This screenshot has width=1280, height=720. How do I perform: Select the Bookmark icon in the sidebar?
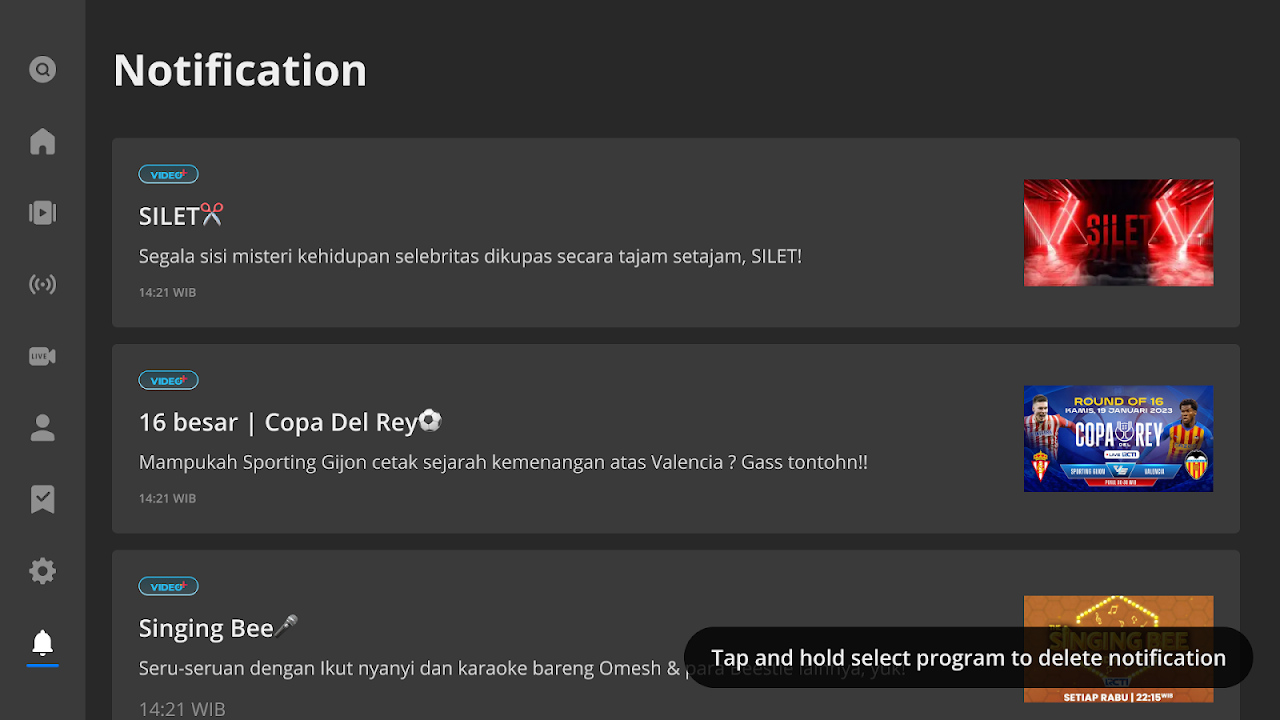(x=42, y=499)
